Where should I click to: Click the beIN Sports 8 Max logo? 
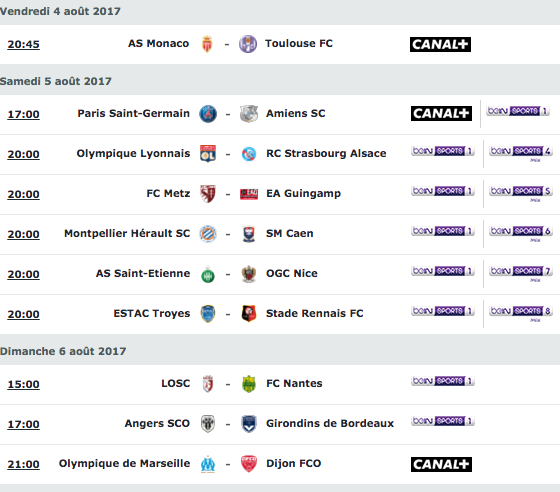pyautogui.click(x=521, y=313)
